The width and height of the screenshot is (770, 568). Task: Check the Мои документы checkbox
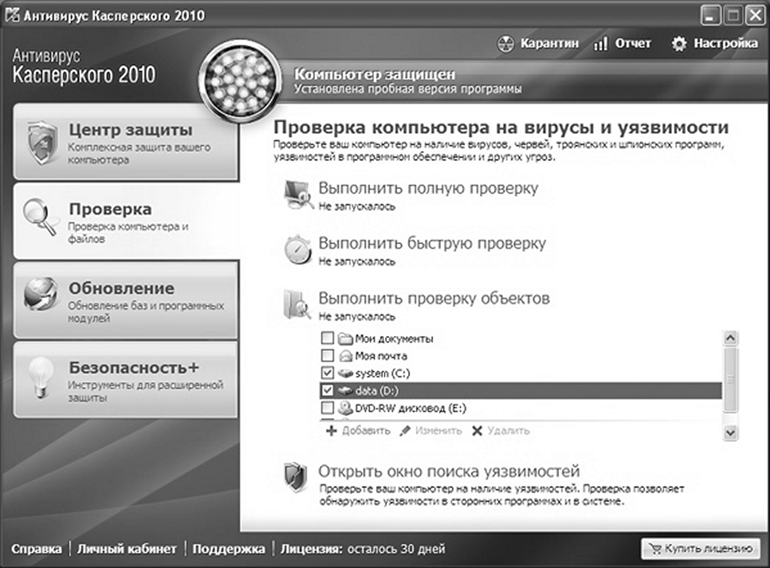[327, 338]
